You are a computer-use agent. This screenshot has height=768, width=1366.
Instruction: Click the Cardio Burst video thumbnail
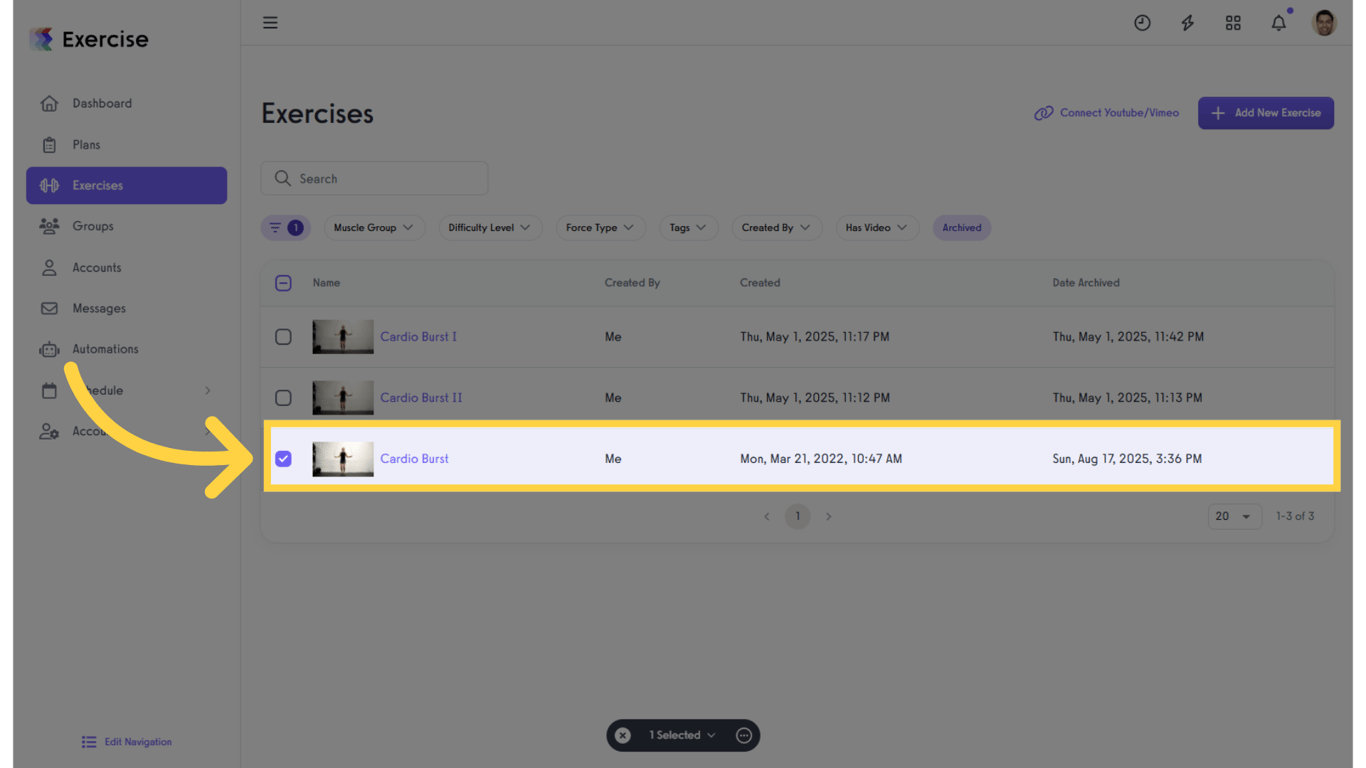pyautogui.click(x=342, y=458)
